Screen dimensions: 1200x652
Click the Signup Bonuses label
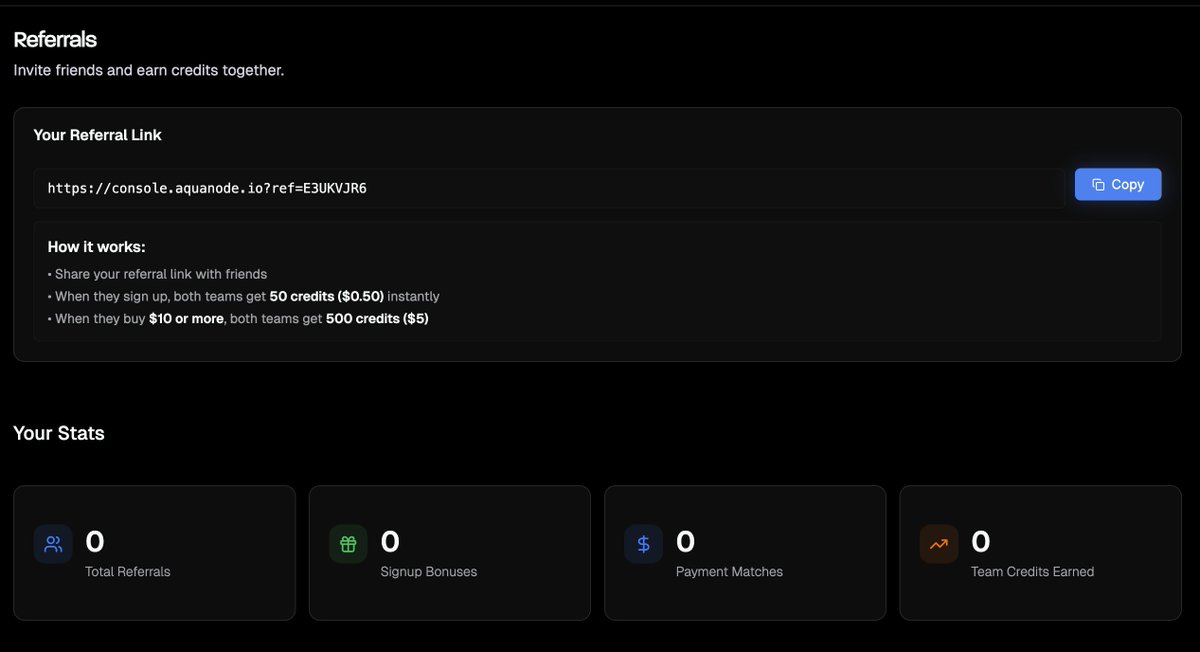(429, 572)
